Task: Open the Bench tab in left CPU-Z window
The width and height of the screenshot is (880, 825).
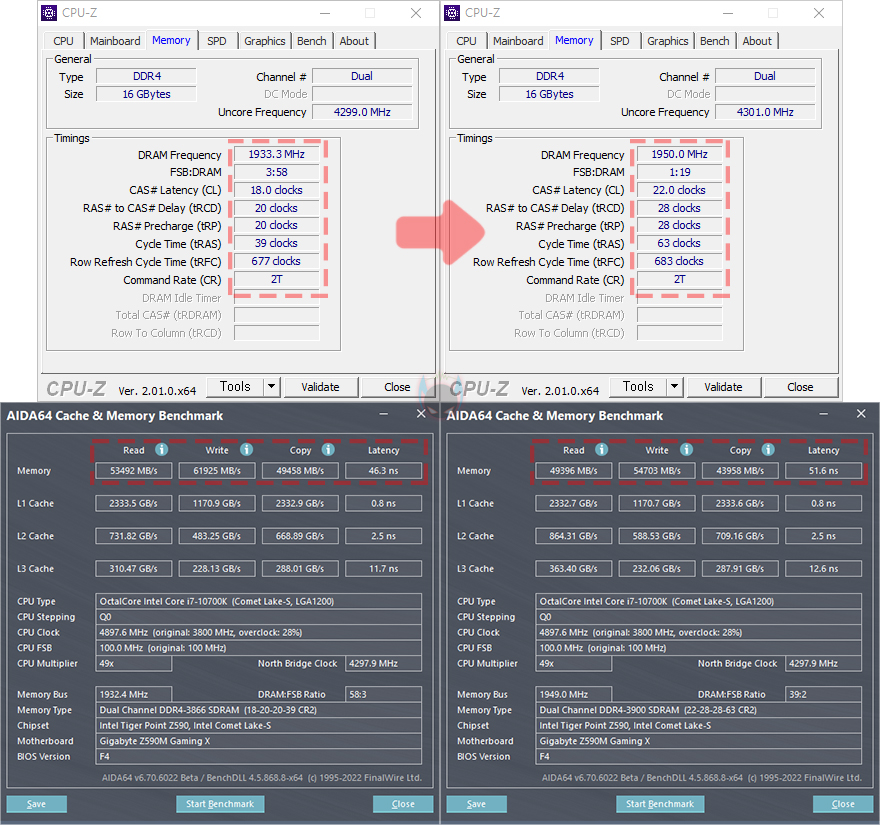Action: (x=311, y=41)
